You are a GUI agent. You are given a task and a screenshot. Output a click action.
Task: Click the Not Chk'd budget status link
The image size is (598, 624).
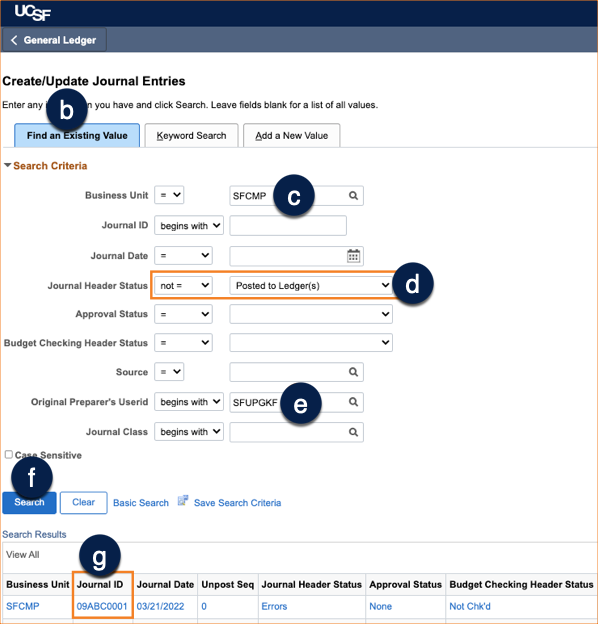pyautogui.click(x=470, y=606)
